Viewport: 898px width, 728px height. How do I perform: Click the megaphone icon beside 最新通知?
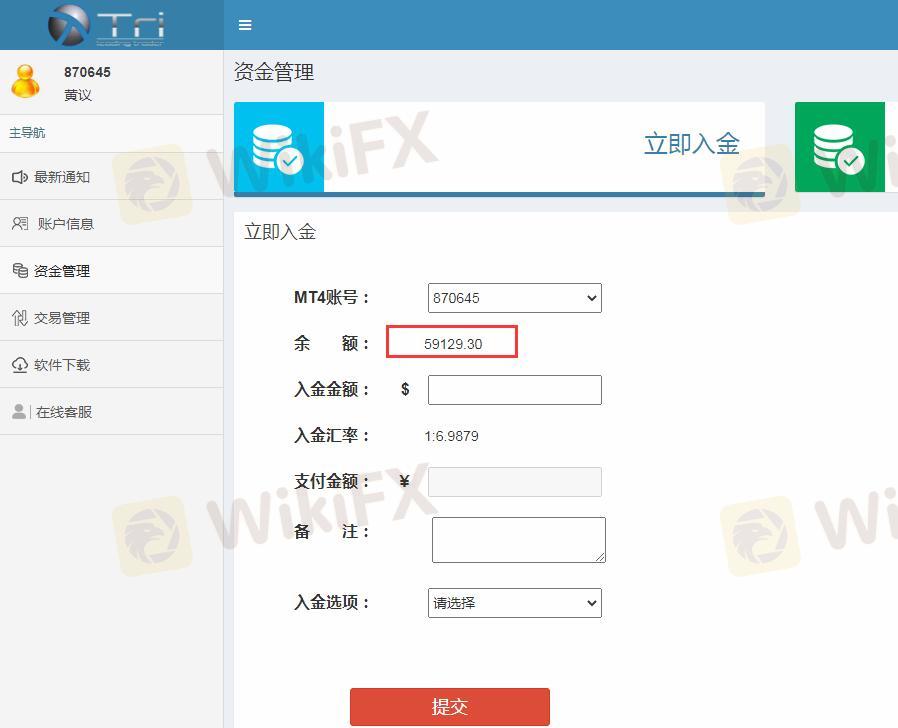[19, 177]
